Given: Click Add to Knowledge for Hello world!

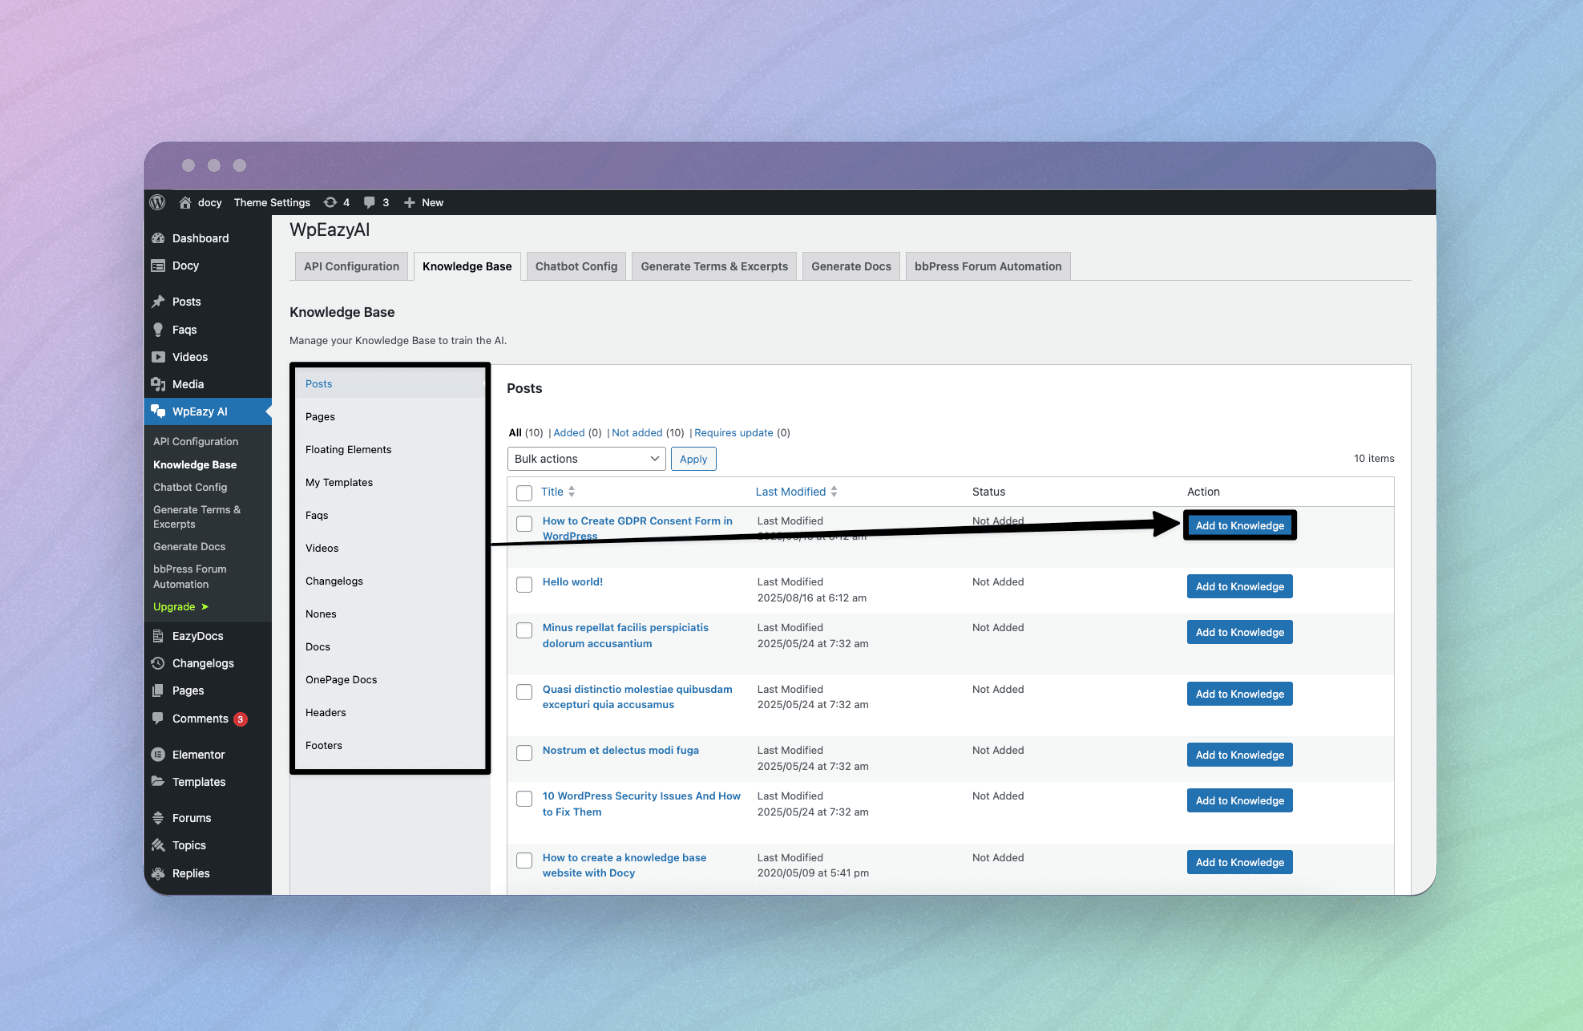Looking at the screenshot, I should coord(1239,587).
